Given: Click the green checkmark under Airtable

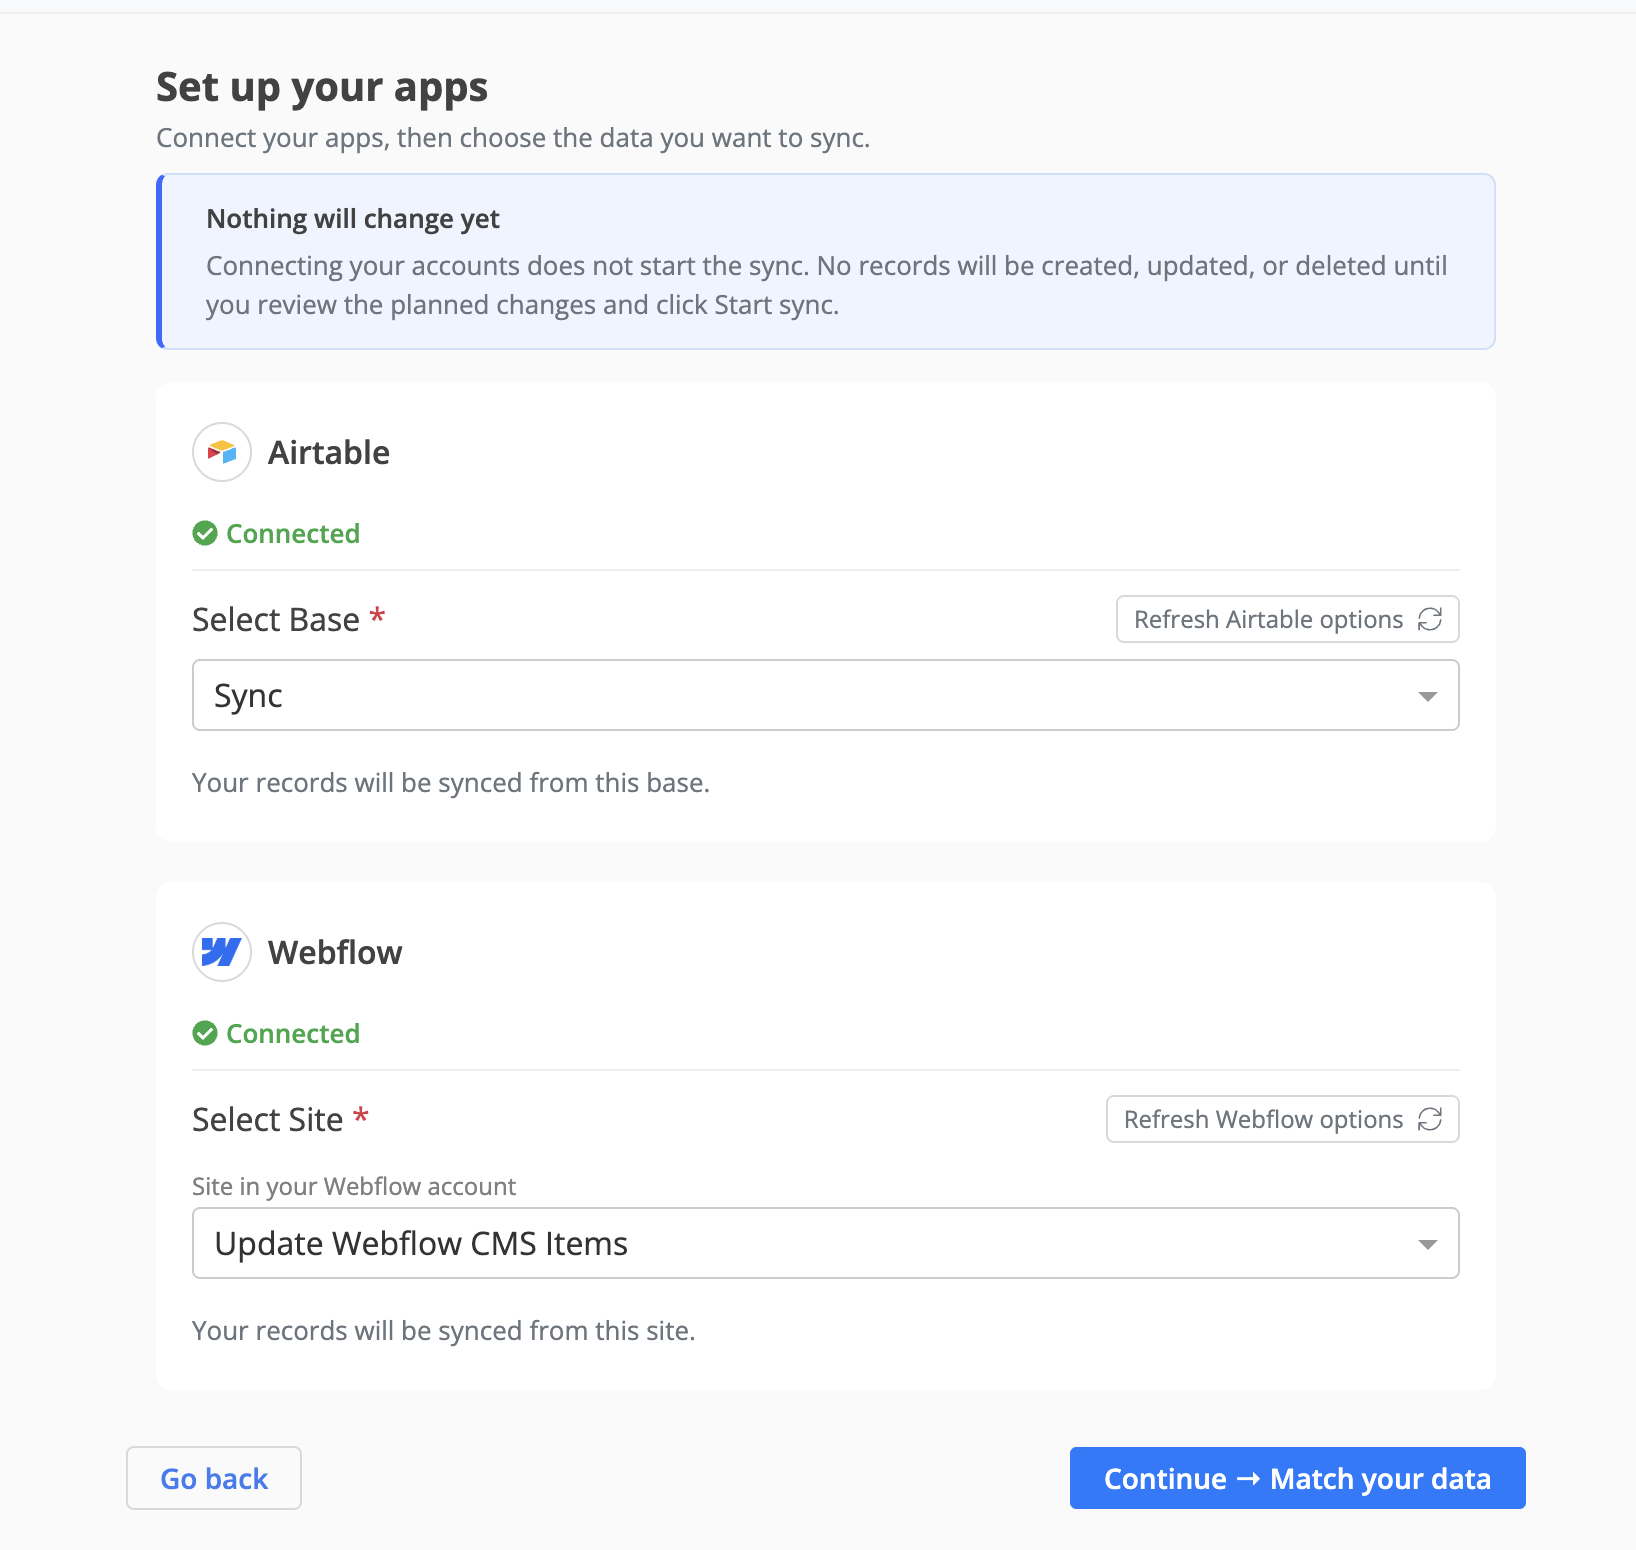Looking at the screenshot, I should click(205, 534).
